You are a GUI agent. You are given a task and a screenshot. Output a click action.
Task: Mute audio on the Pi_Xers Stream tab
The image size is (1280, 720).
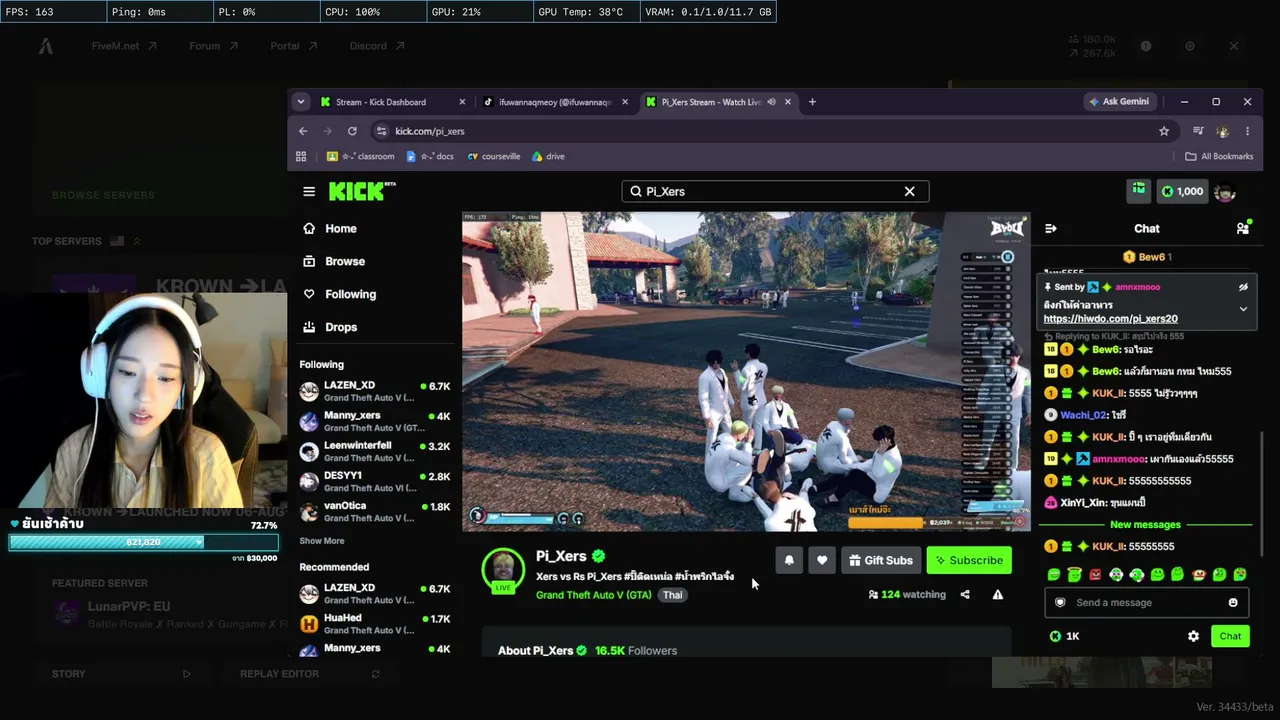[770, 102]
